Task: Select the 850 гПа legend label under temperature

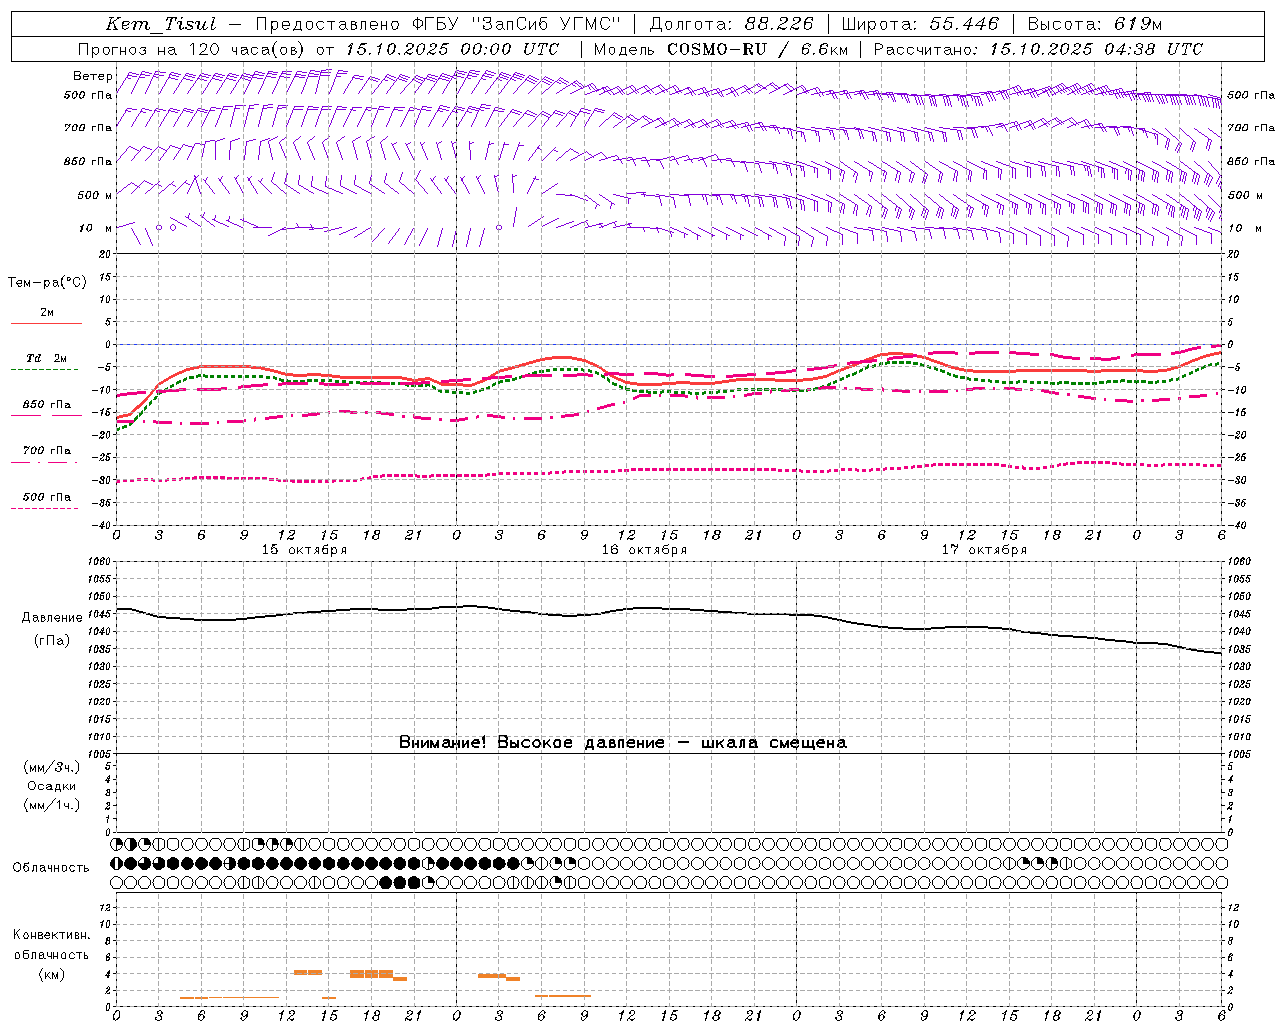Action: [x=47, y=405]
